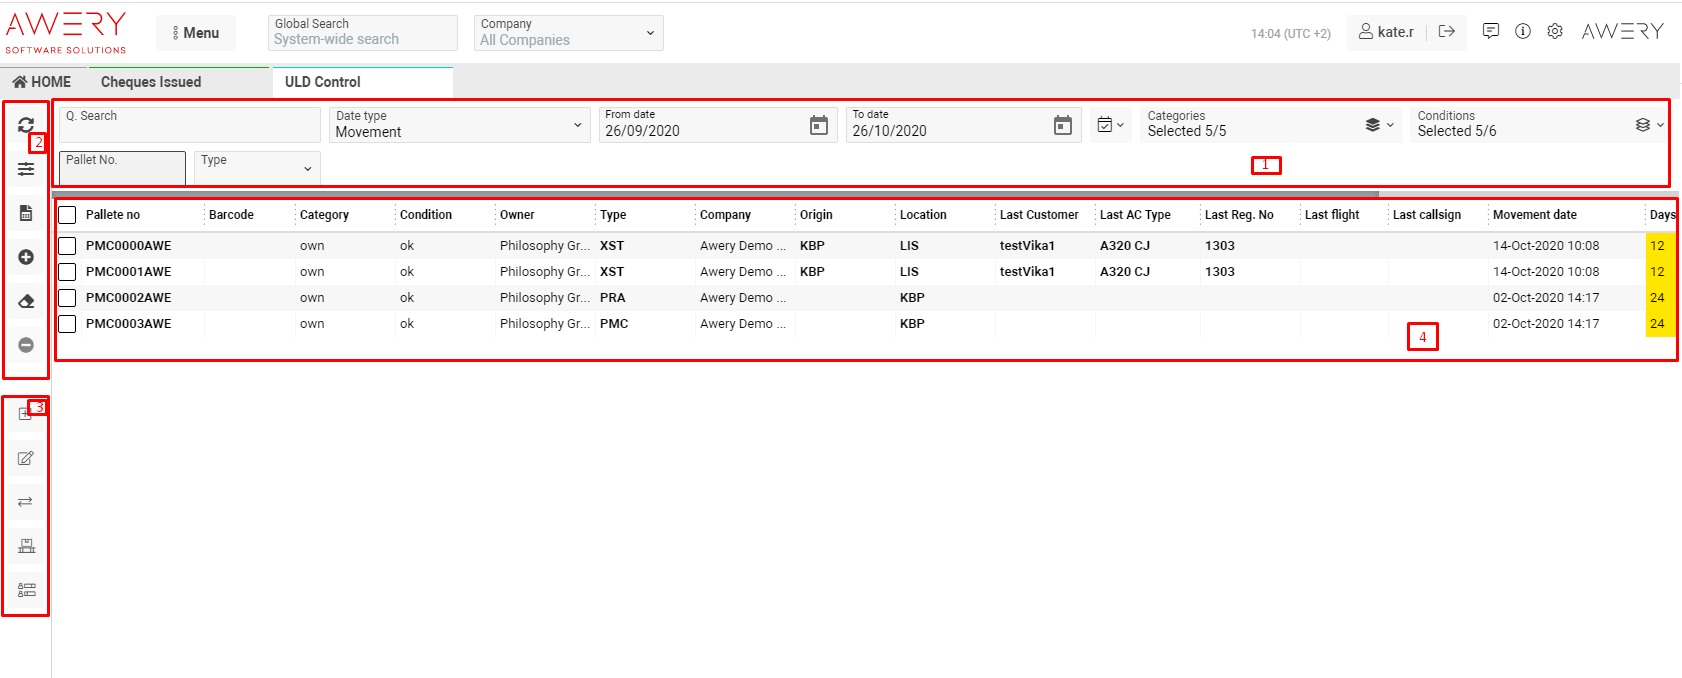
Task: Click the refresh icon in left sidebar
Action: pyautogui.click(x=25, y=125)
